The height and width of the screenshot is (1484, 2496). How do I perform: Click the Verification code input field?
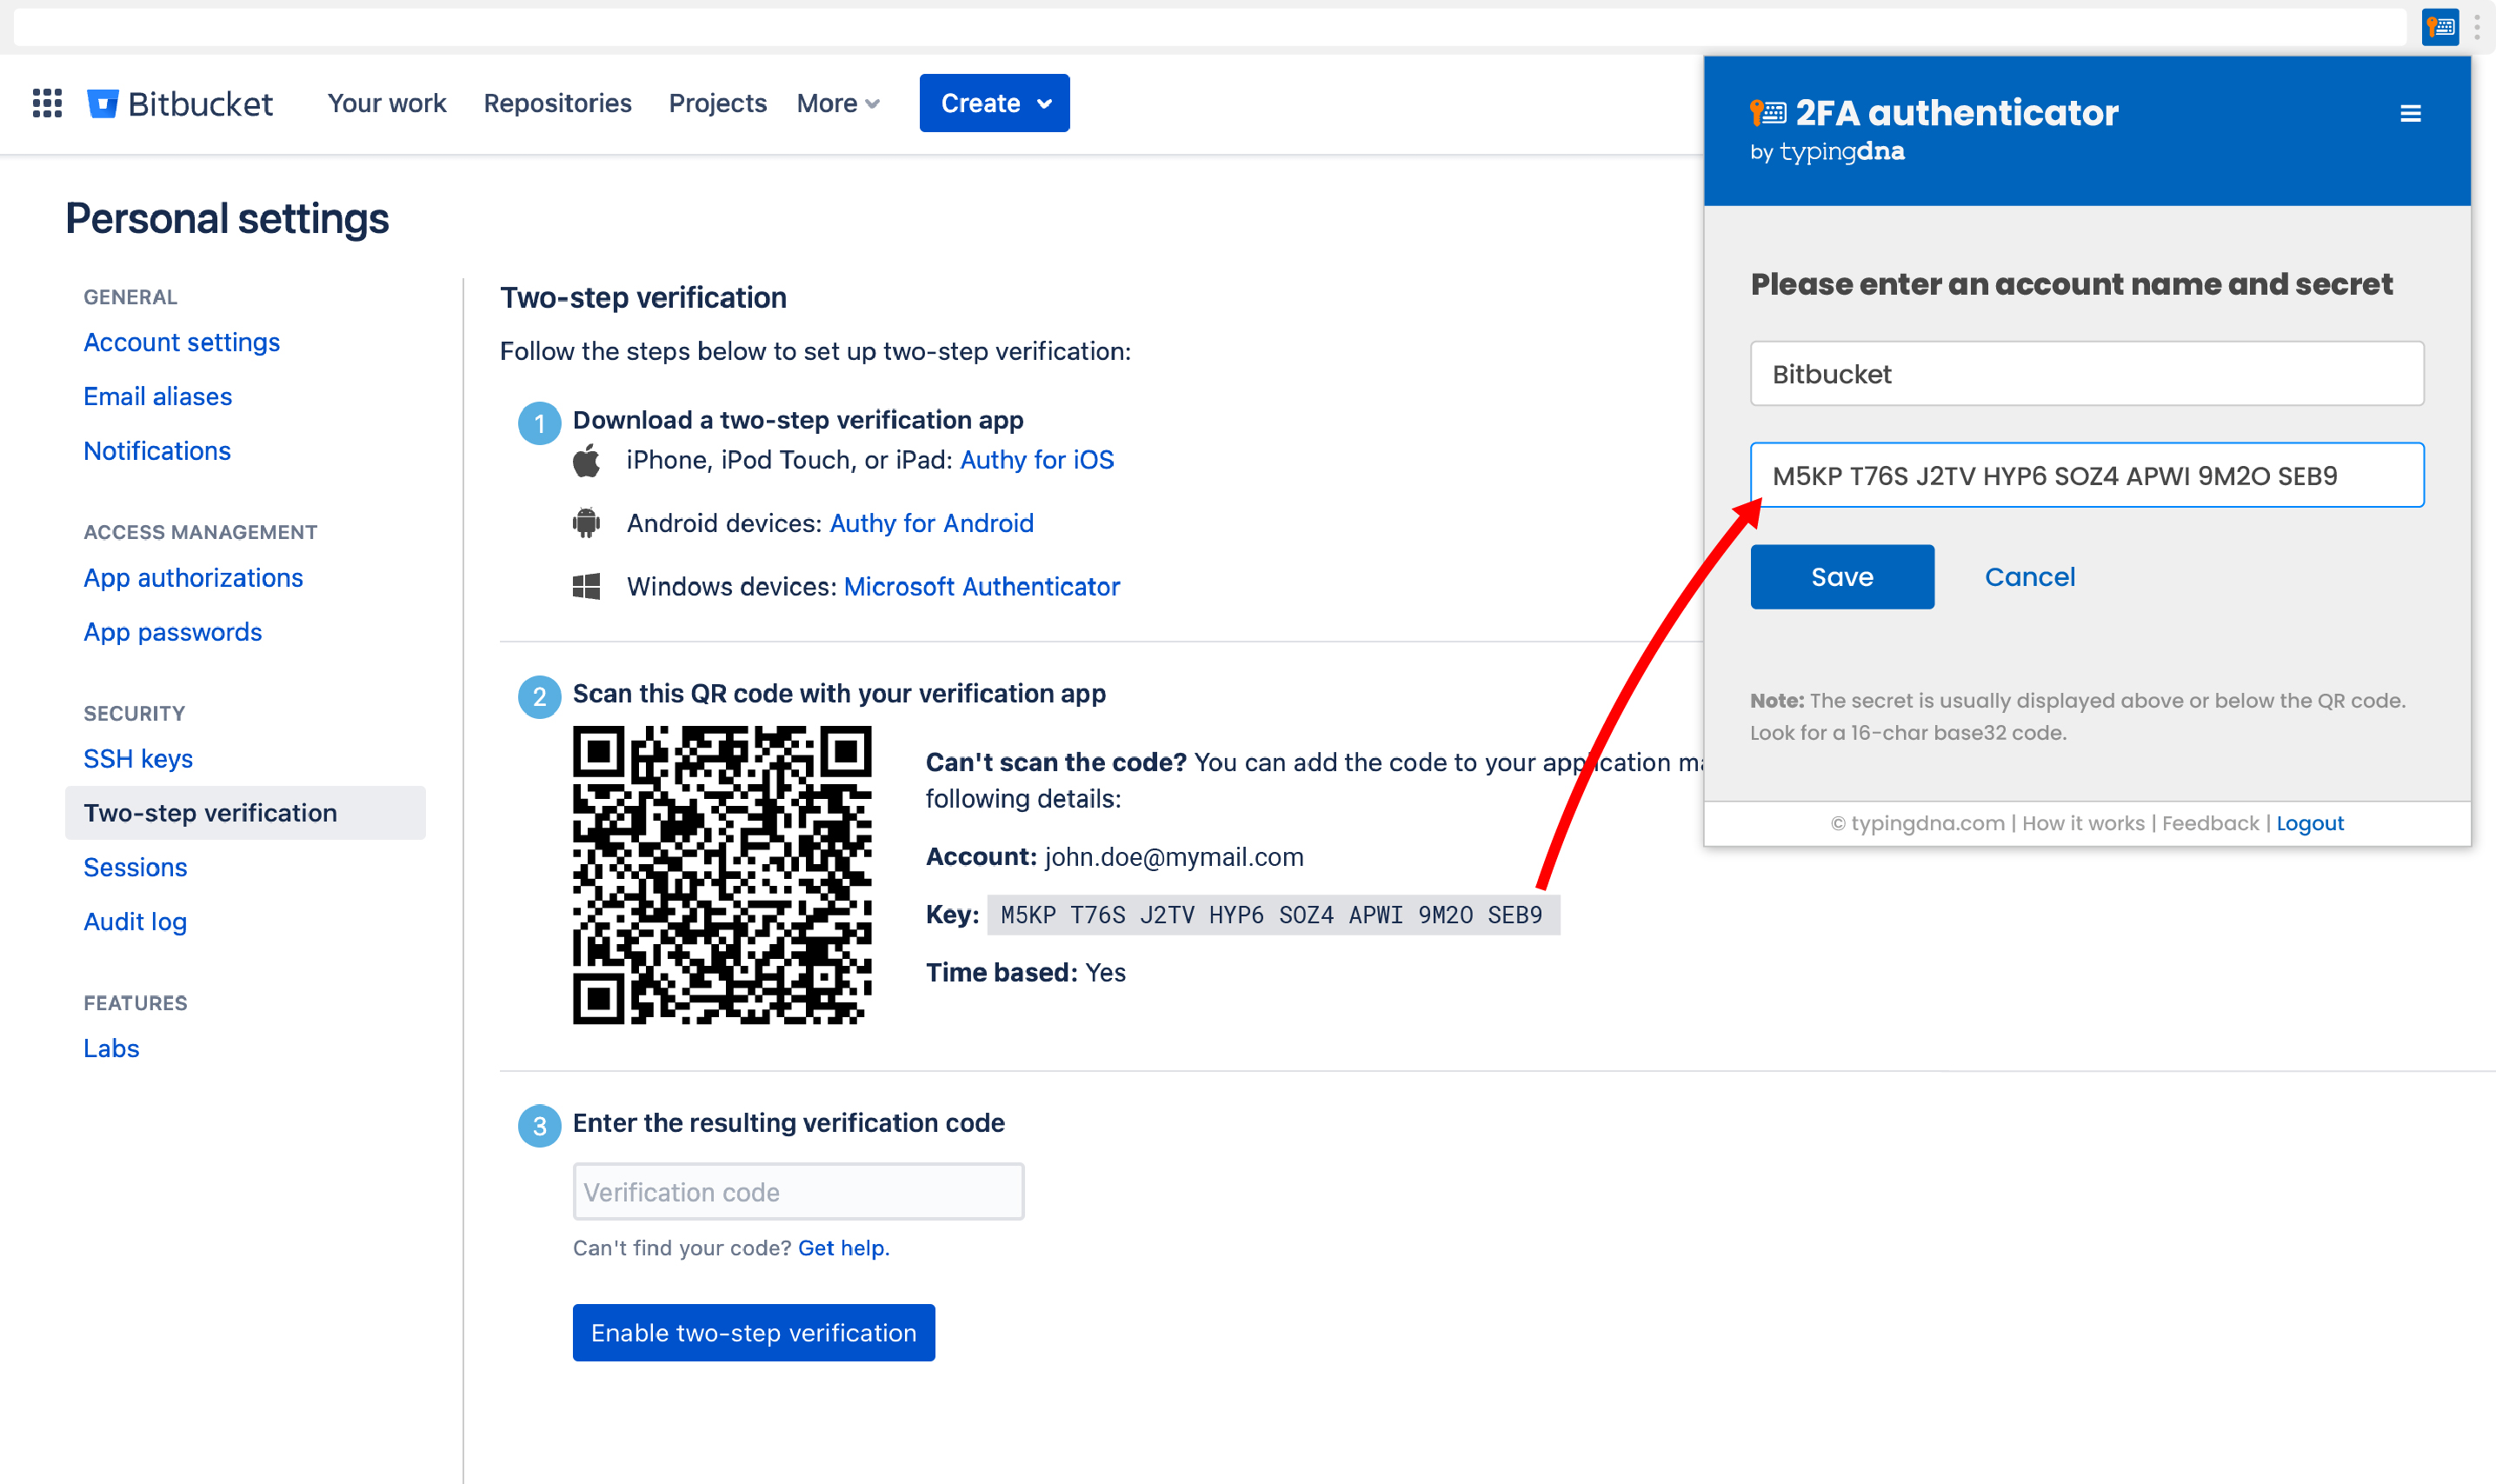tap(796, 1191)
